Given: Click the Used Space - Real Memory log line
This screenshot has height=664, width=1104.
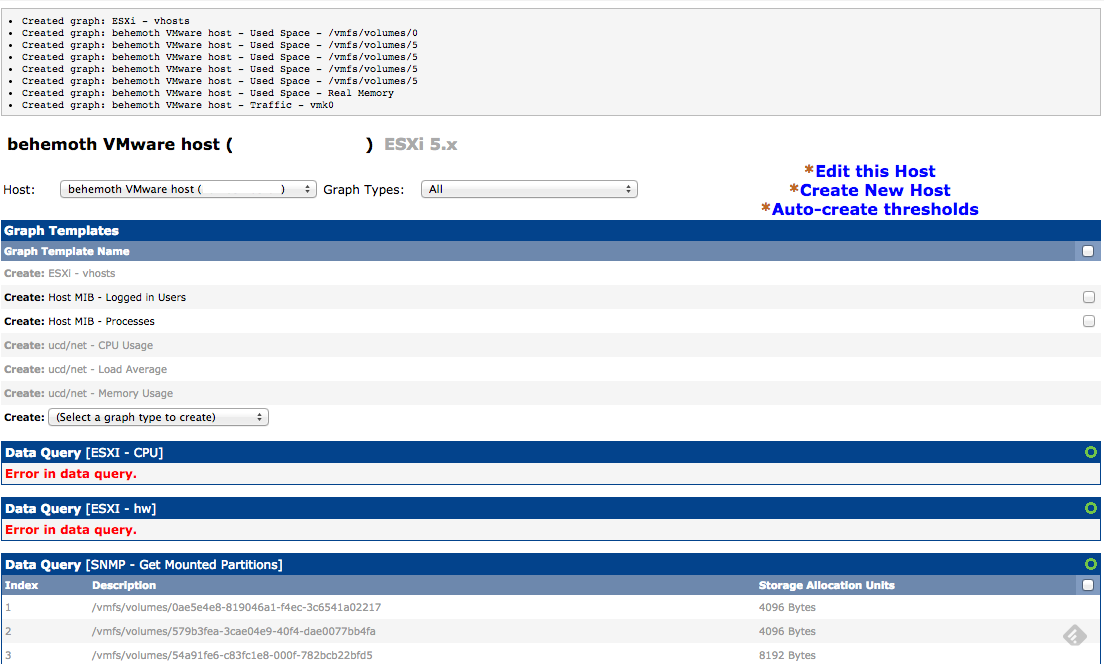Looking at the screenshot, I should [x=208, y=93].
